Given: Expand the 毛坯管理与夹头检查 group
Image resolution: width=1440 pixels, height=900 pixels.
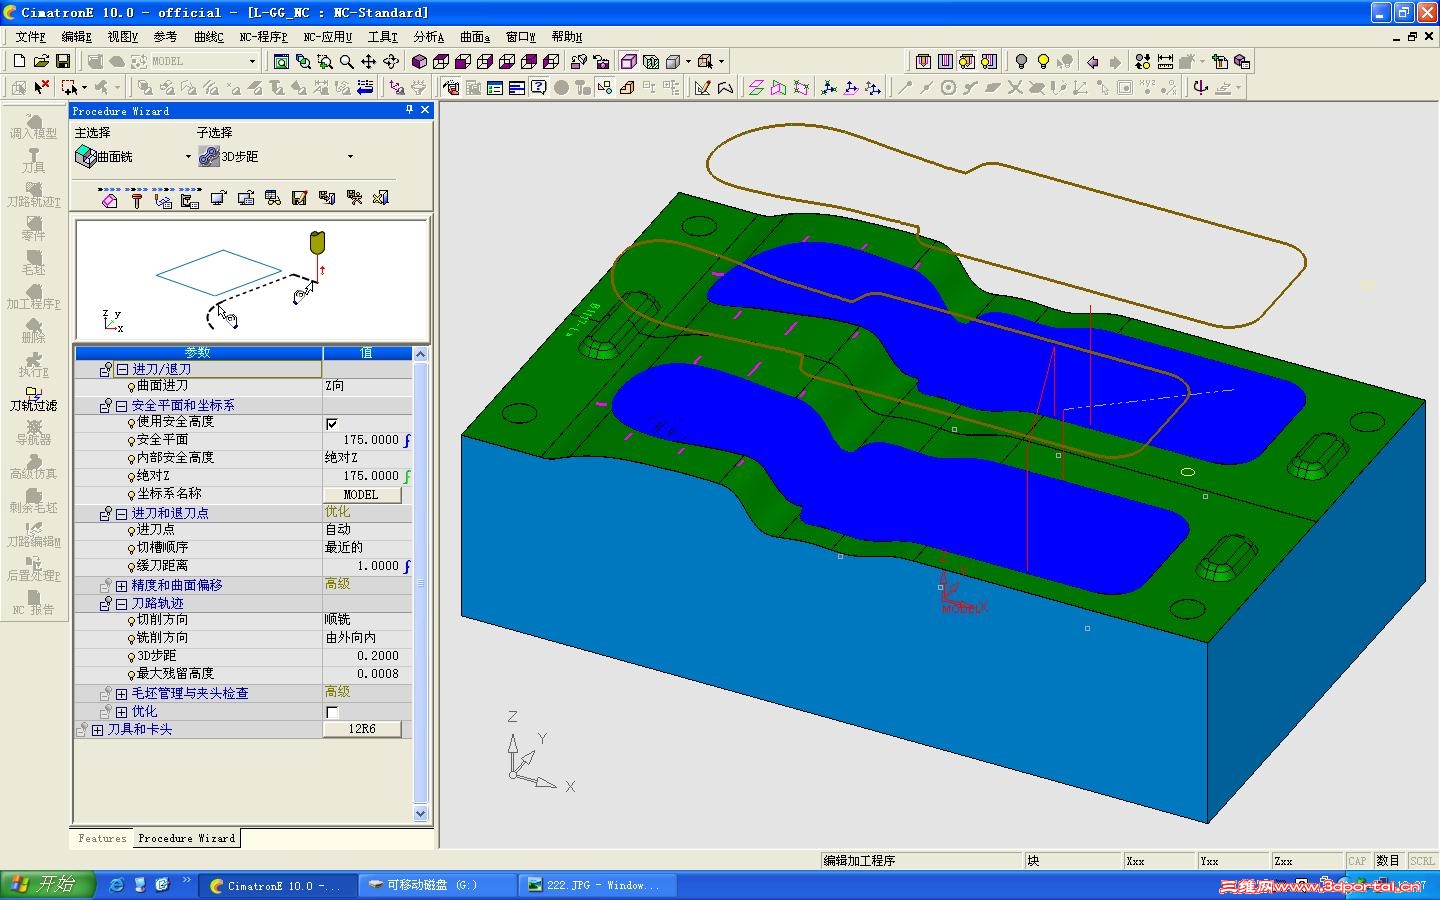Looking at the screenshot, I should (122, 694).
